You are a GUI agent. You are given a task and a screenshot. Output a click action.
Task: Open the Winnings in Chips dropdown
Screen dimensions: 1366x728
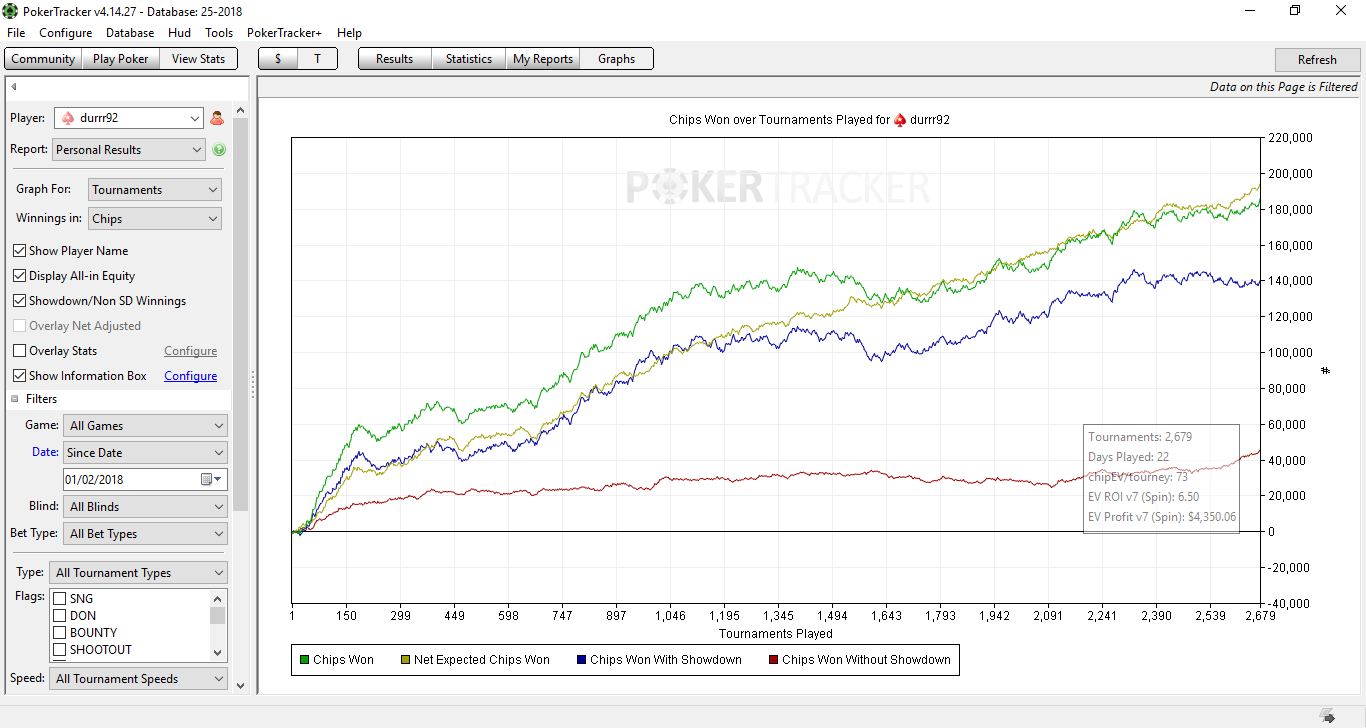click(155, 219)
